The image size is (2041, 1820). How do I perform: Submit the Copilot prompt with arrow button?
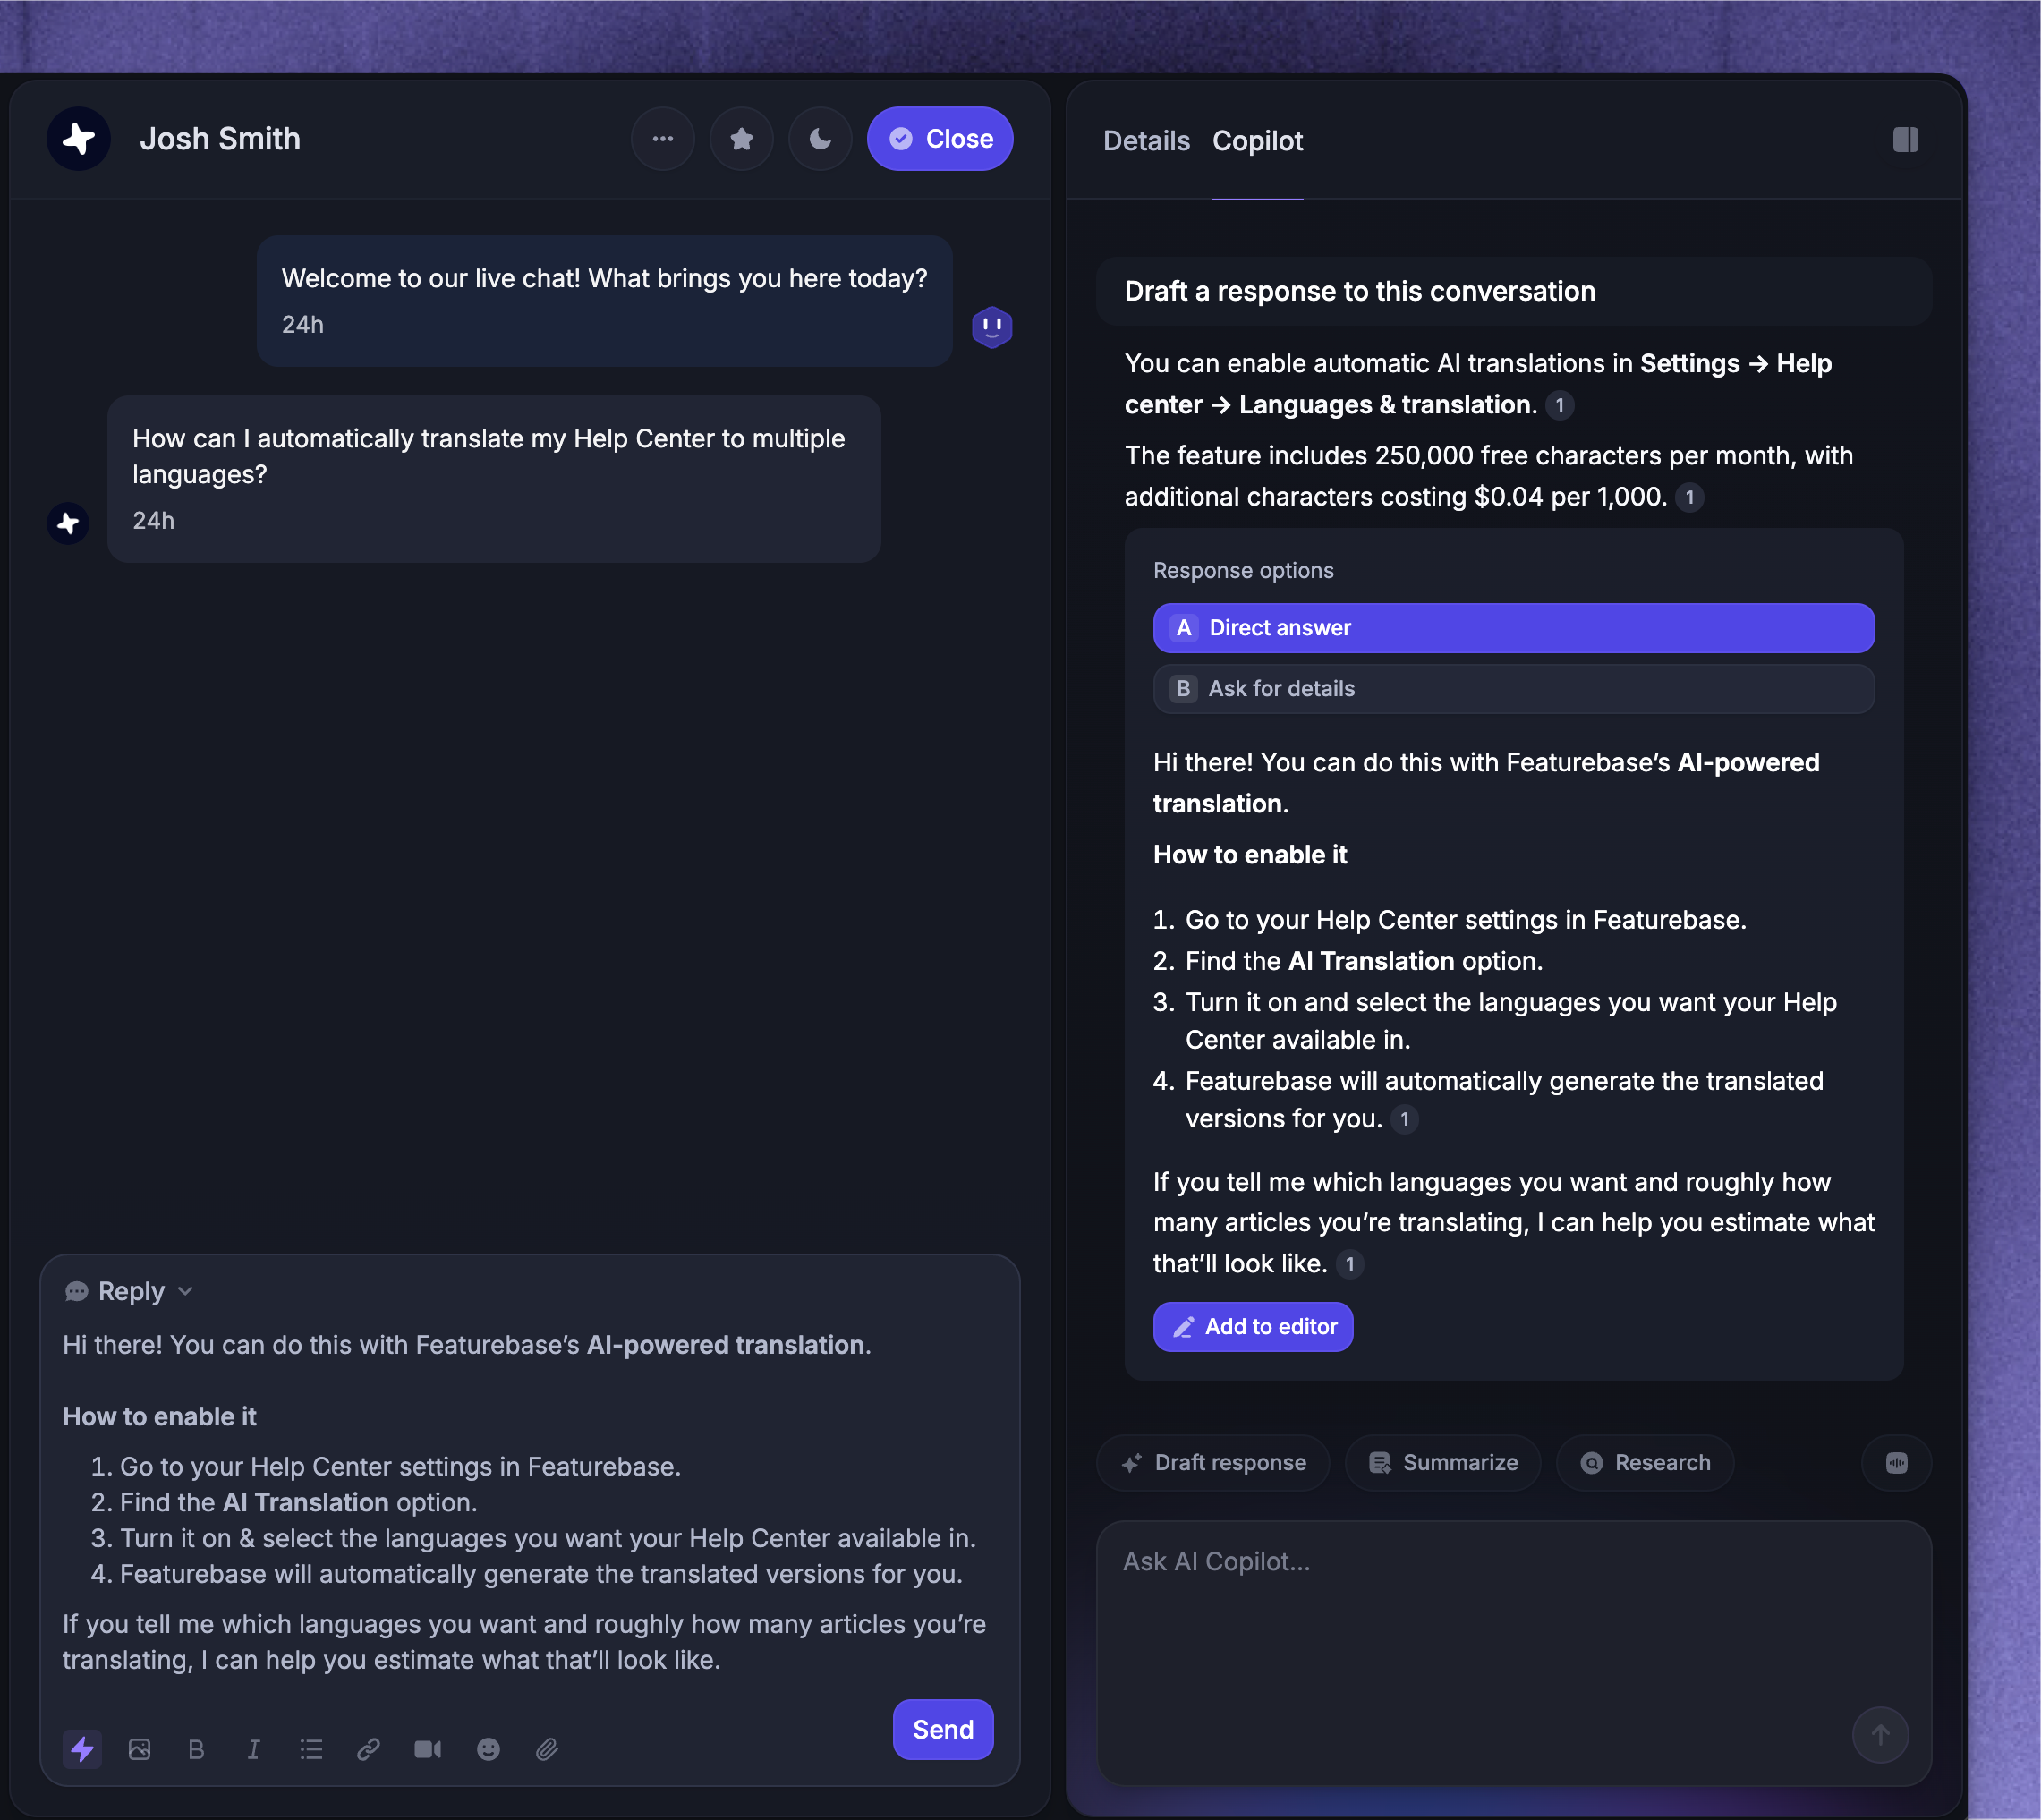coord(1880,1735)
